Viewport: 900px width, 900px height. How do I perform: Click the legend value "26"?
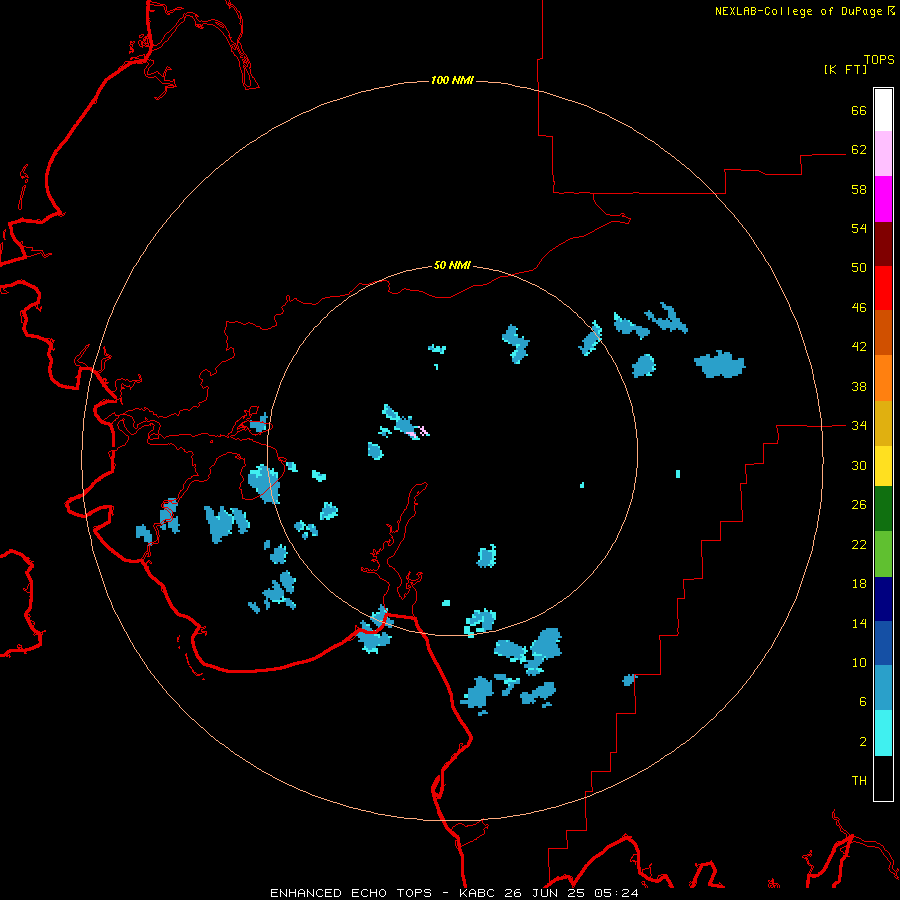pyautogui.click(x=859, y=505)
